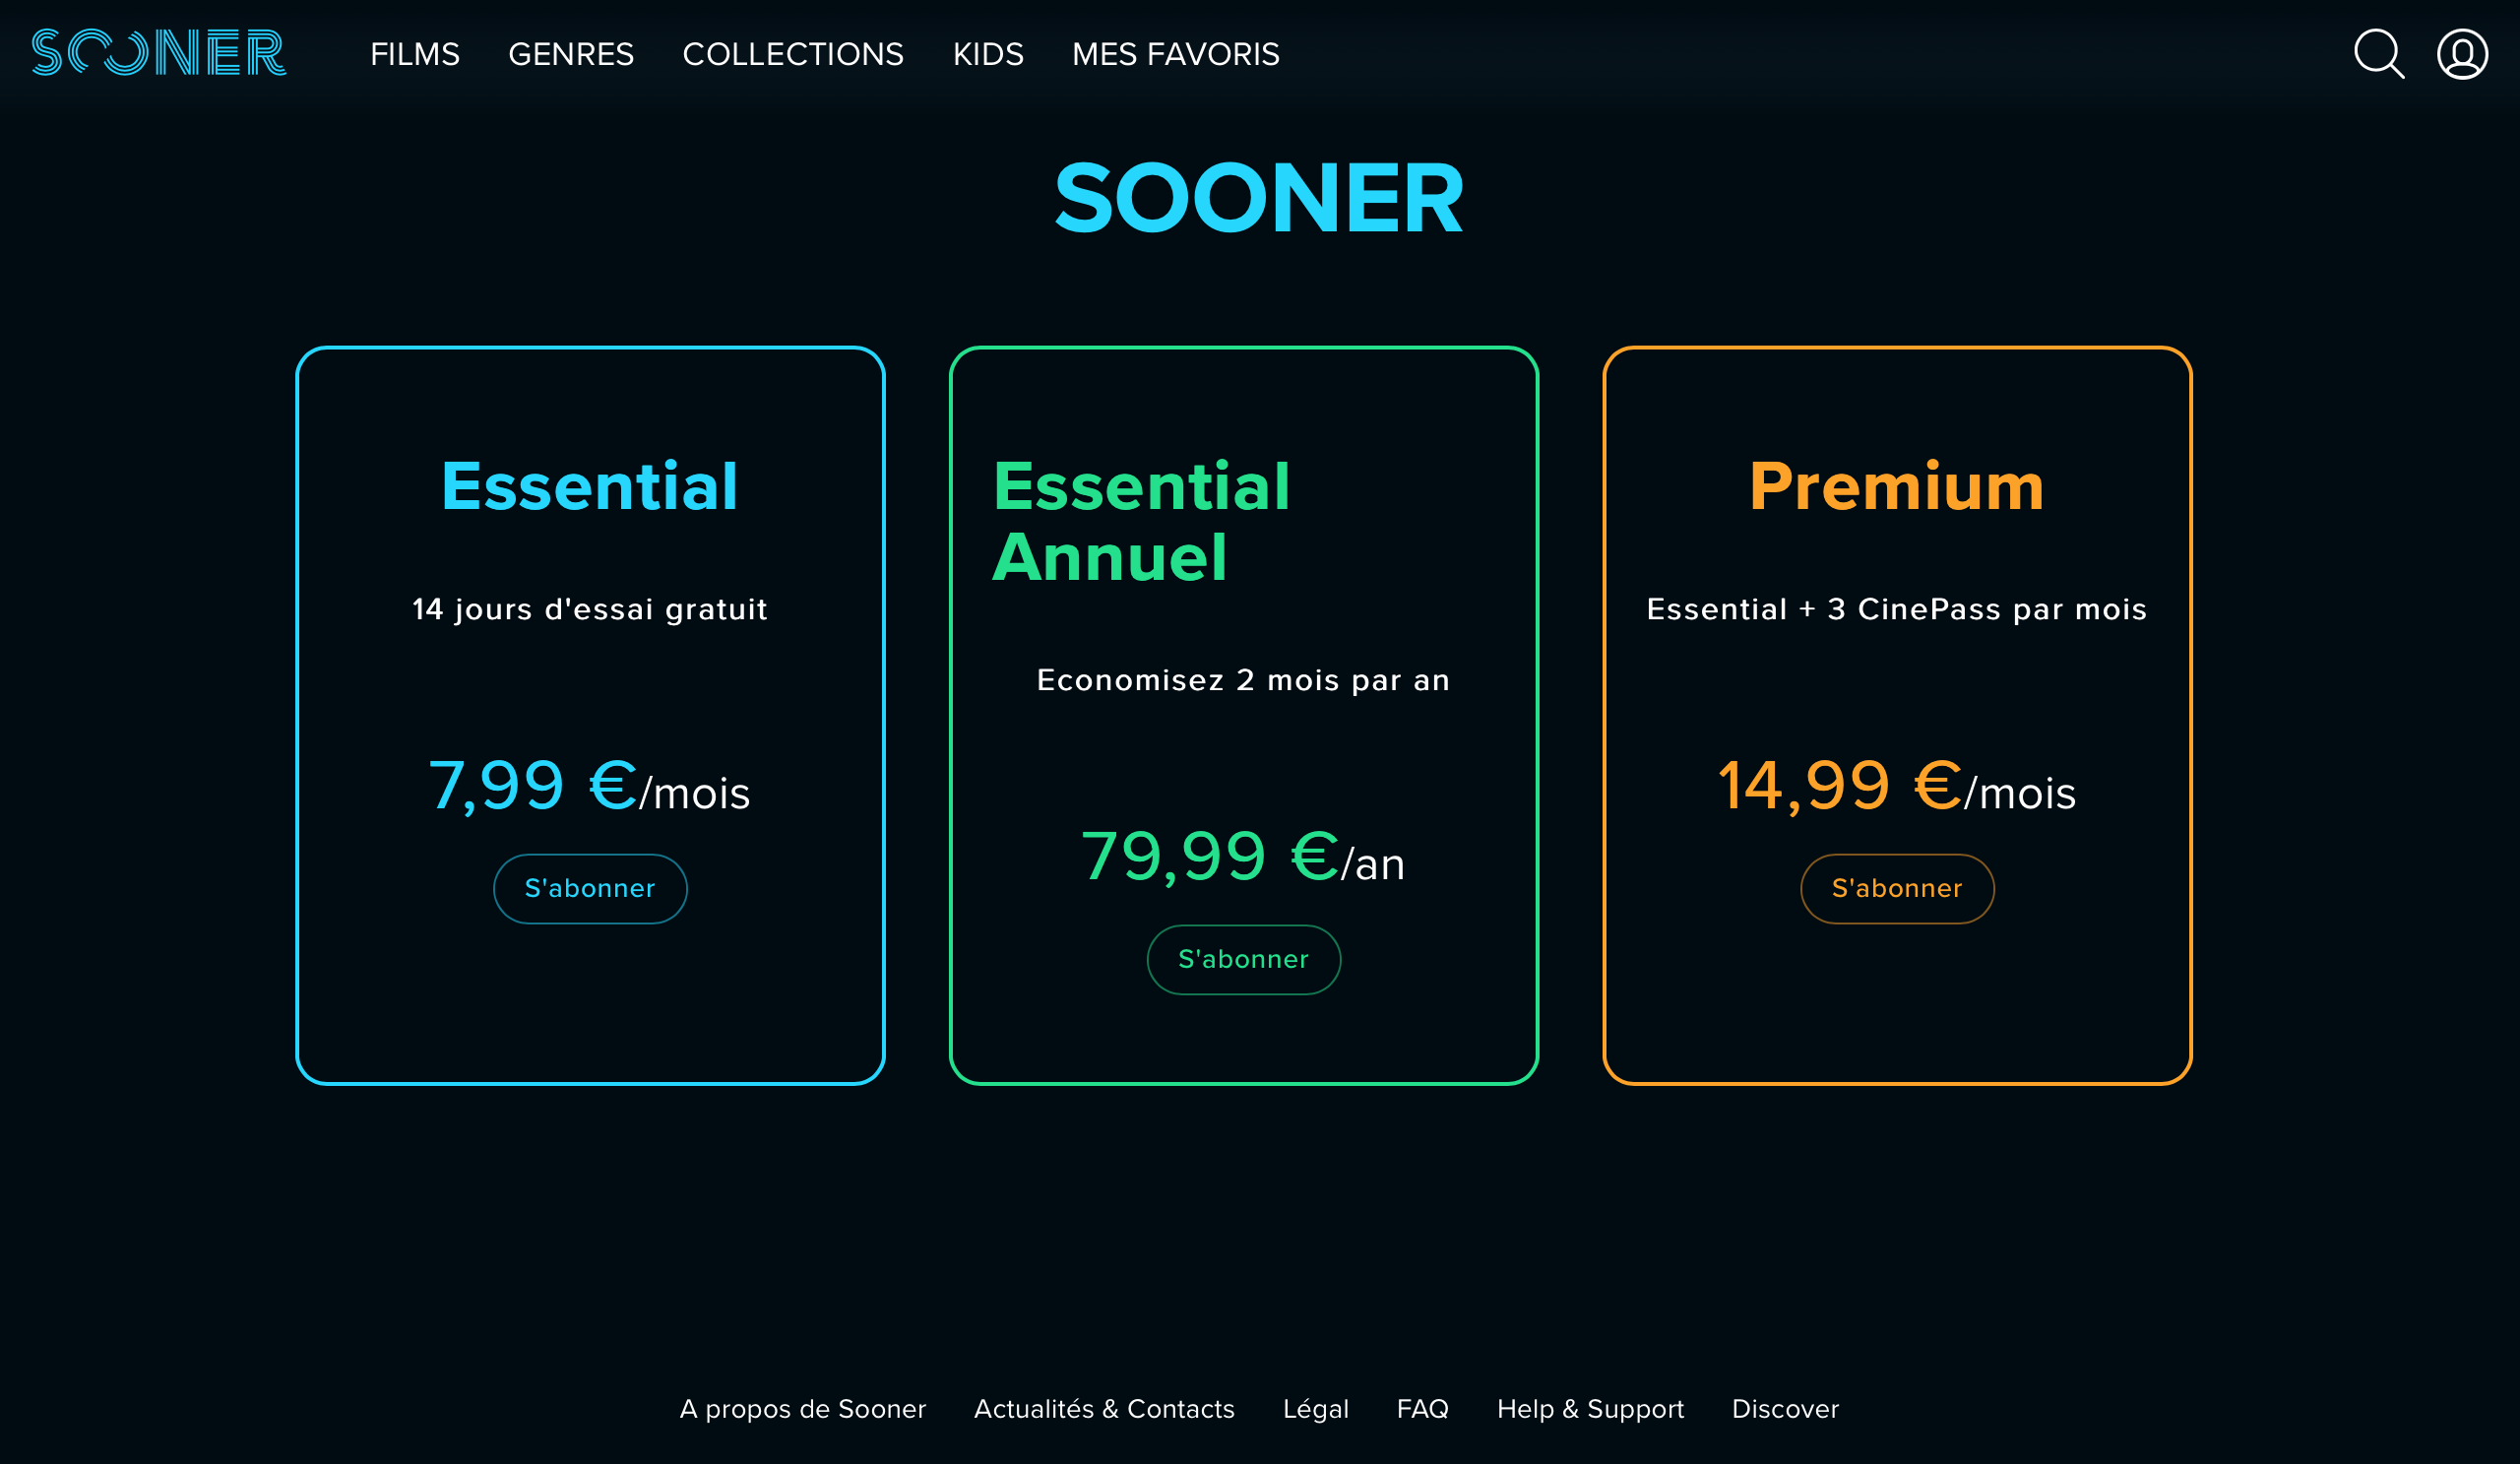
Task: Select the Essential plan card title
Action: (x=590, y=487)
